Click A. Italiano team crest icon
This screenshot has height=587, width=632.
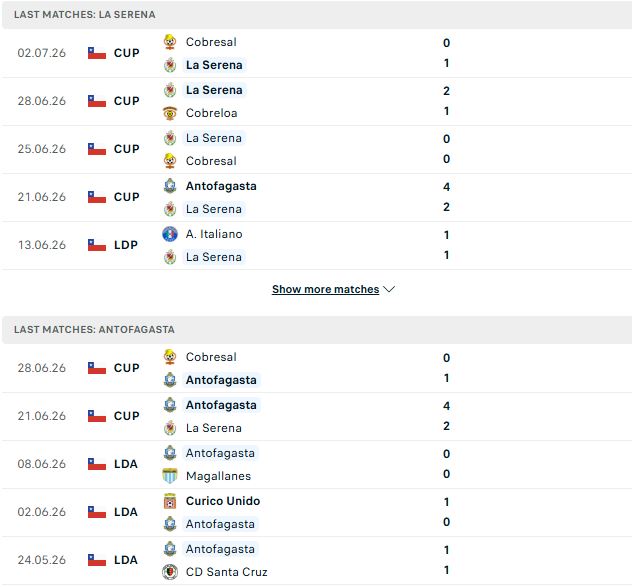(170, 234)
